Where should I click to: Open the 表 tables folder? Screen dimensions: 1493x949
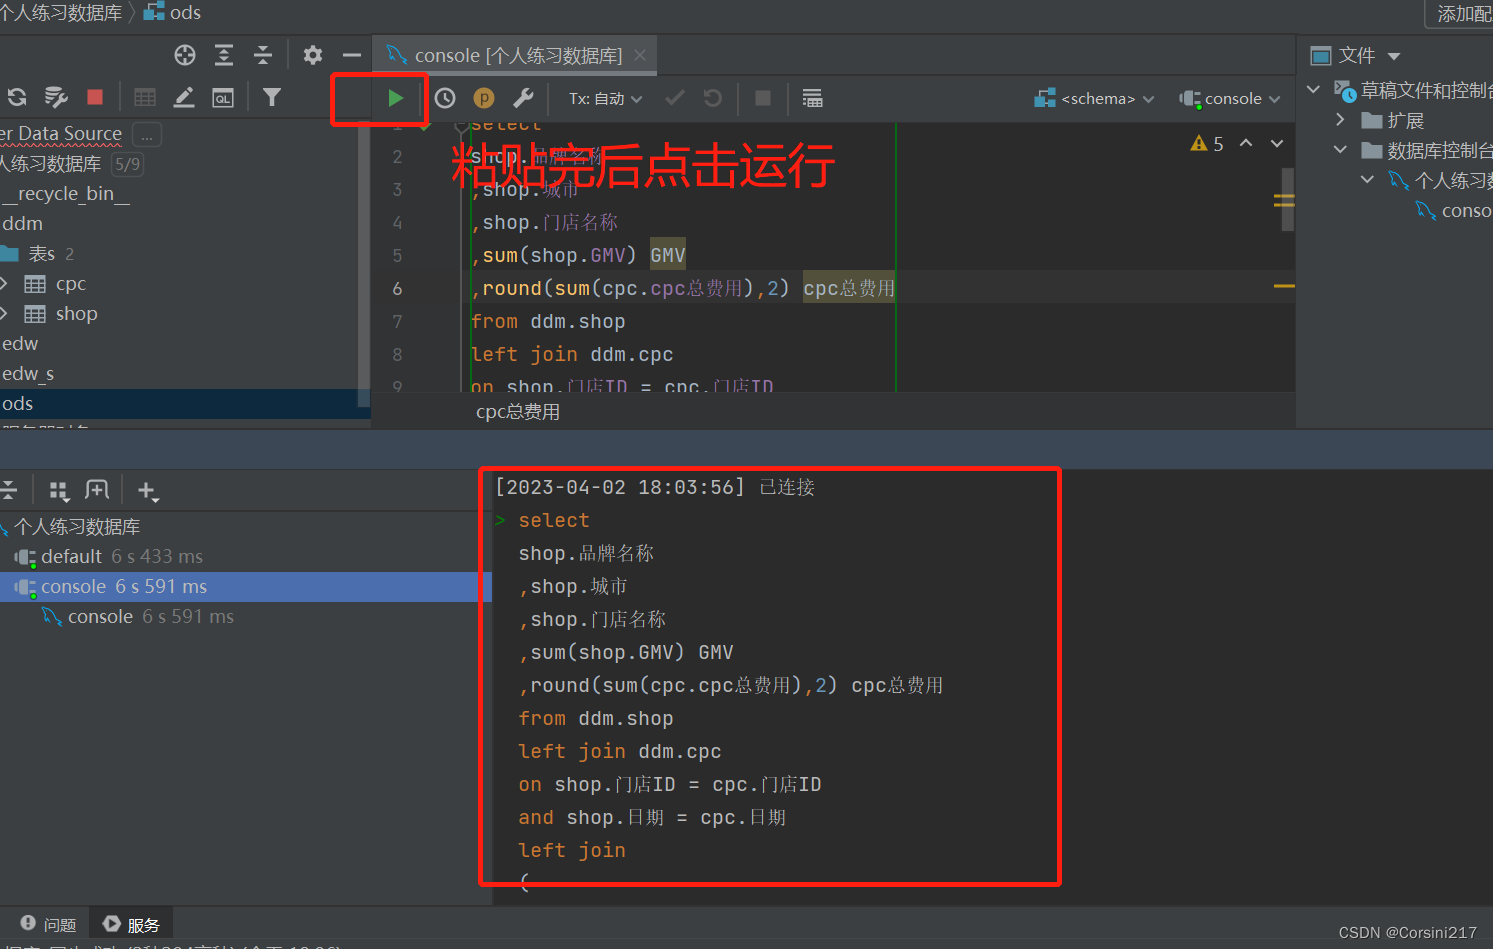(x=40, y=254)
